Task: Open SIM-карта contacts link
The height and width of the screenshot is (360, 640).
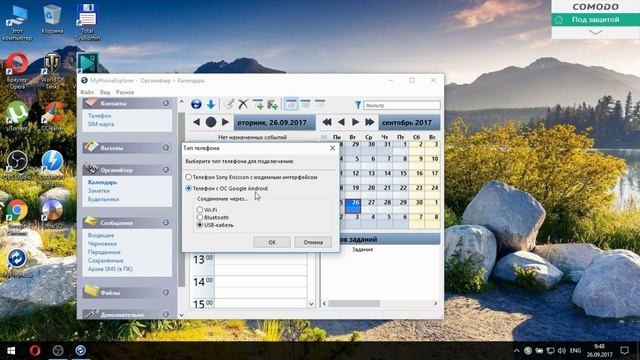Action: pos(101,124)
